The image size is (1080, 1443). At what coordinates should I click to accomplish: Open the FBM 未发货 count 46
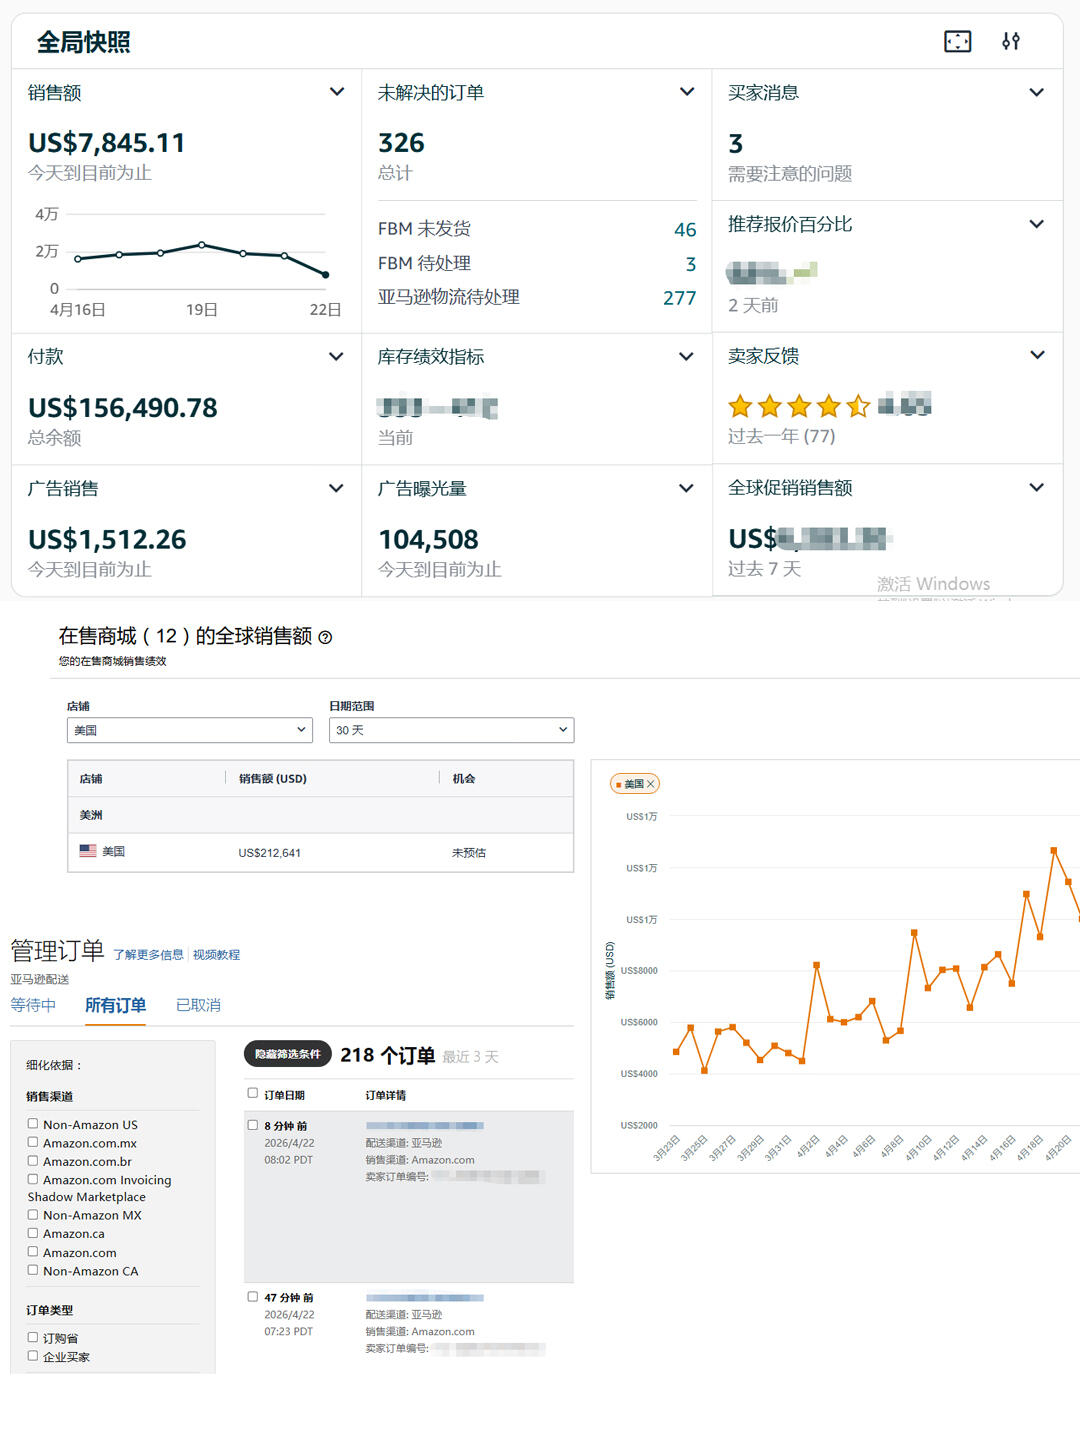[x=685, y=230]
